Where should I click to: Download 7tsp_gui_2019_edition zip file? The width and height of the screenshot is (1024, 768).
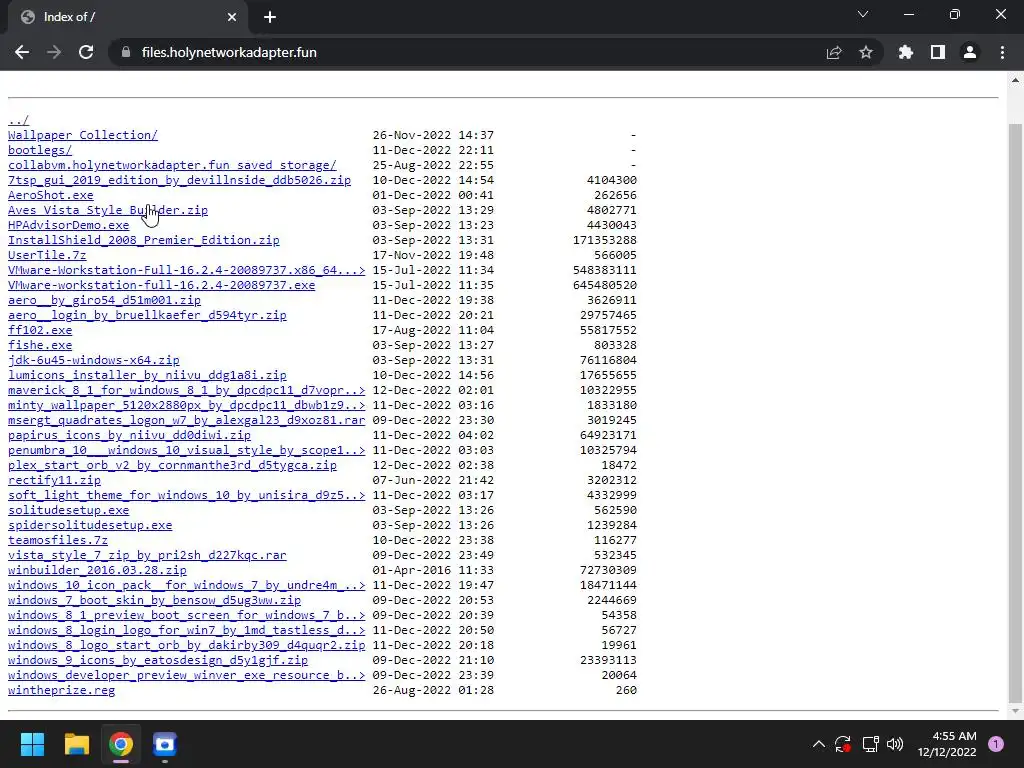180,180
